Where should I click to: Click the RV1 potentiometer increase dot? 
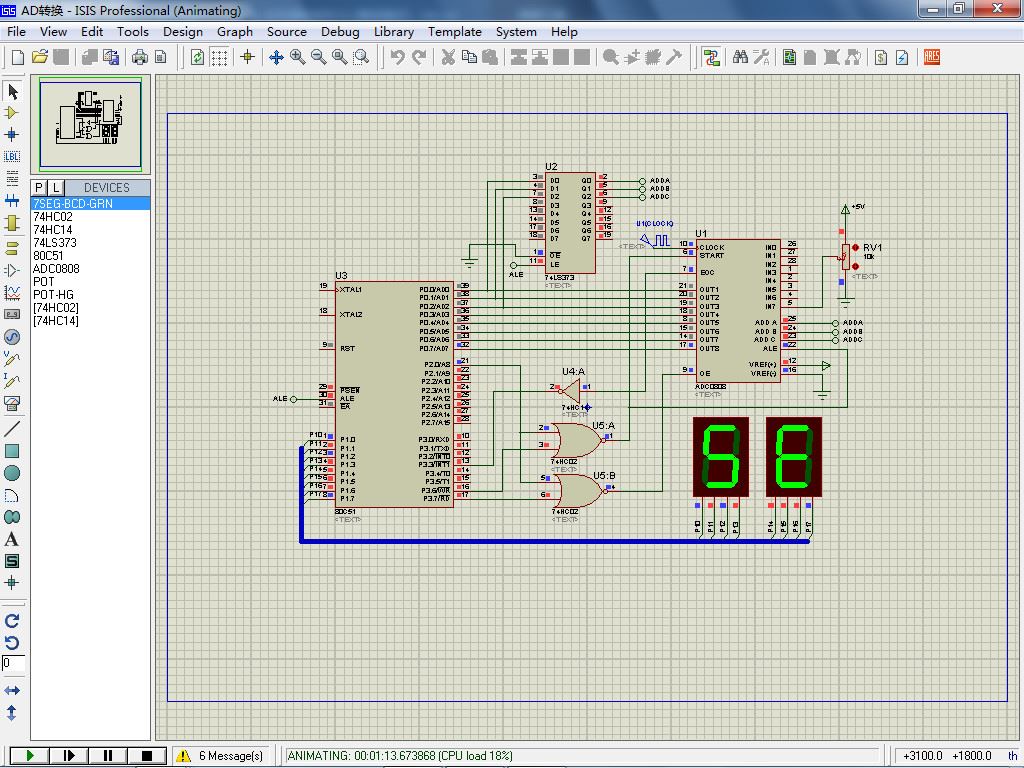click(x=856, y=248)
